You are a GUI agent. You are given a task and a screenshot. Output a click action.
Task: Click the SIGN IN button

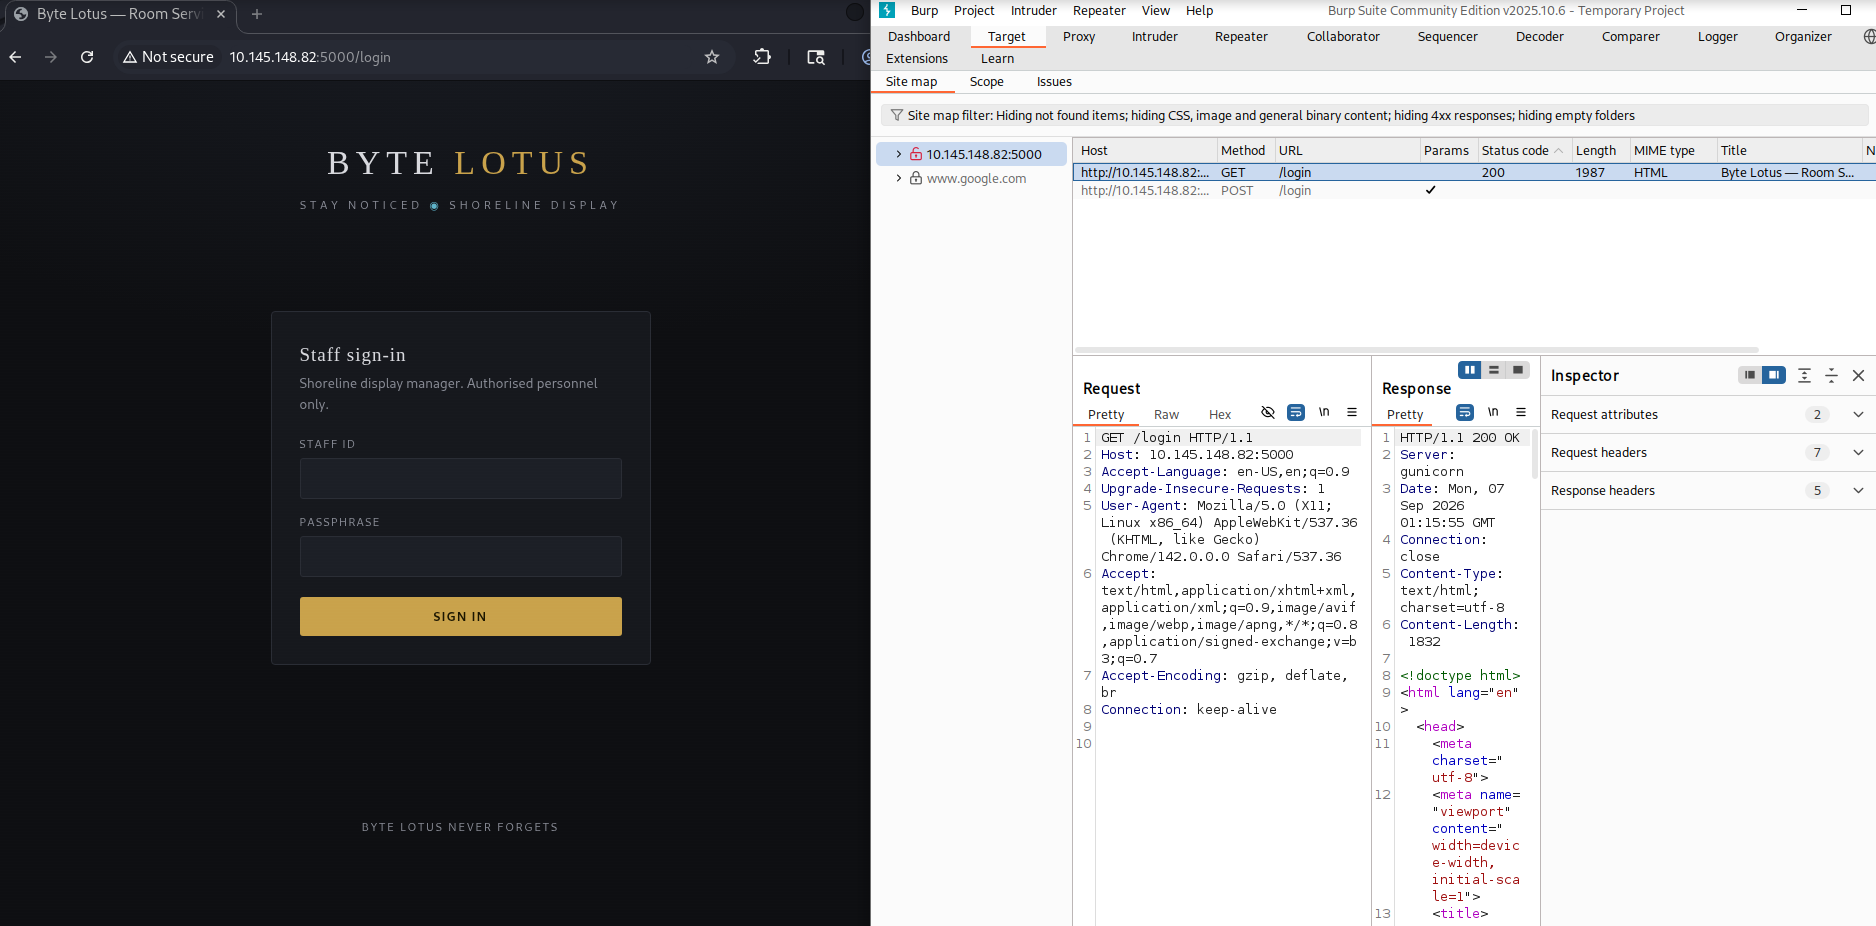461,617
